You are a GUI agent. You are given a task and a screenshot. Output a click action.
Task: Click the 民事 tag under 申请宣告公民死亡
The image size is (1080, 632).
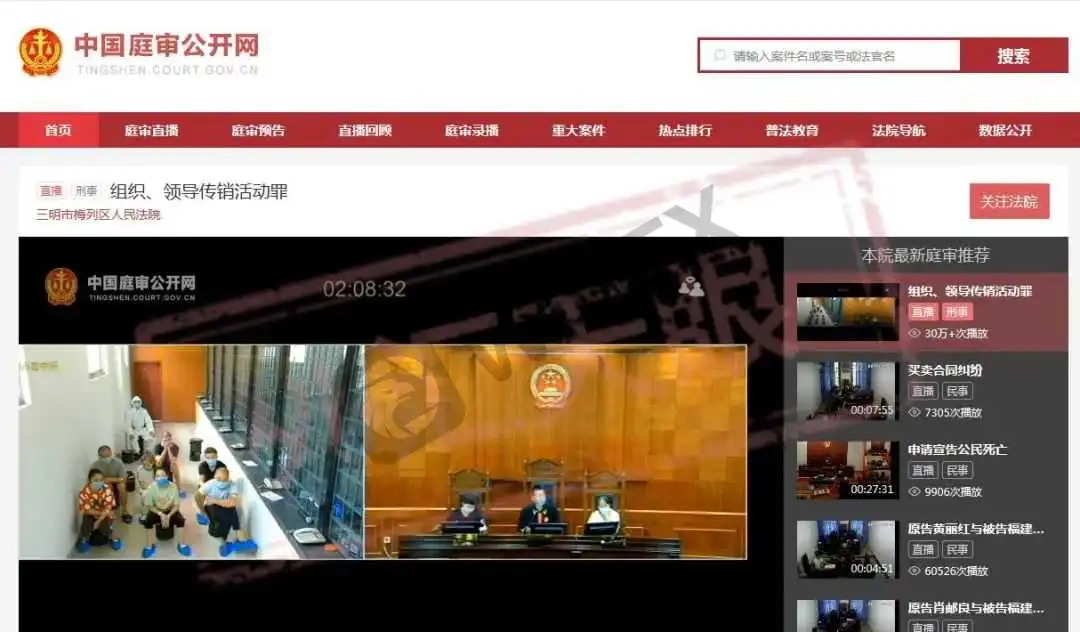[957, 470]
